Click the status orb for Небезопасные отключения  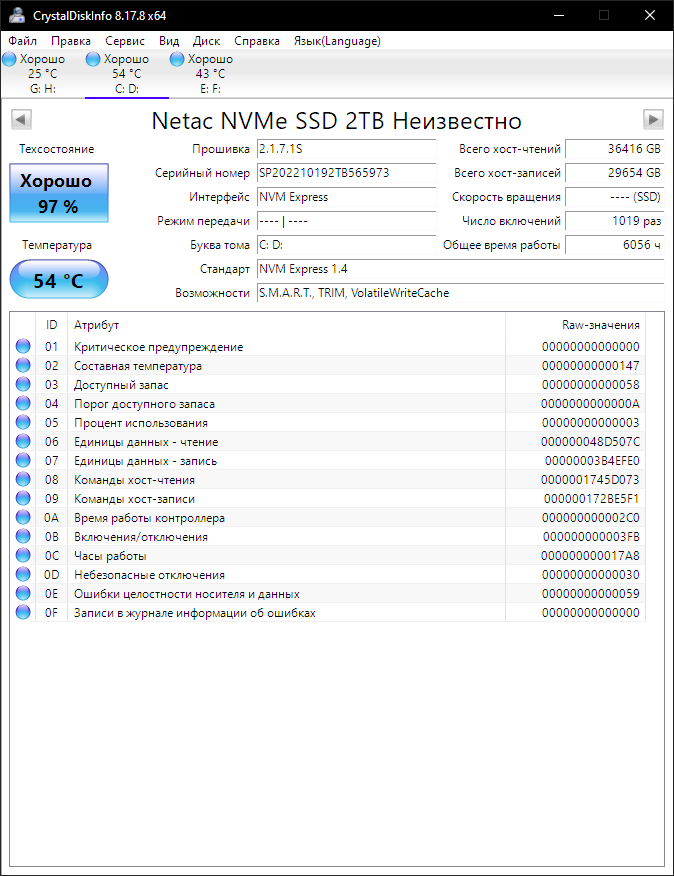click(x=23, y=574)
